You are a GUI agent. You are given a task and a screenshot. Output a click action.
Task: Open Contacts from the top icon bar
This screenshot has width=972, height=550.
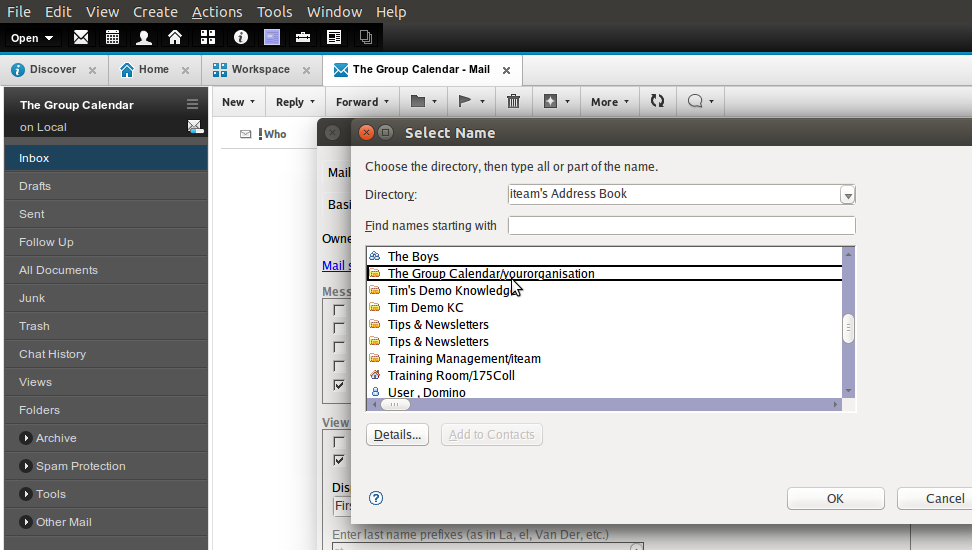pyautogui.click(x=144, y=38)
